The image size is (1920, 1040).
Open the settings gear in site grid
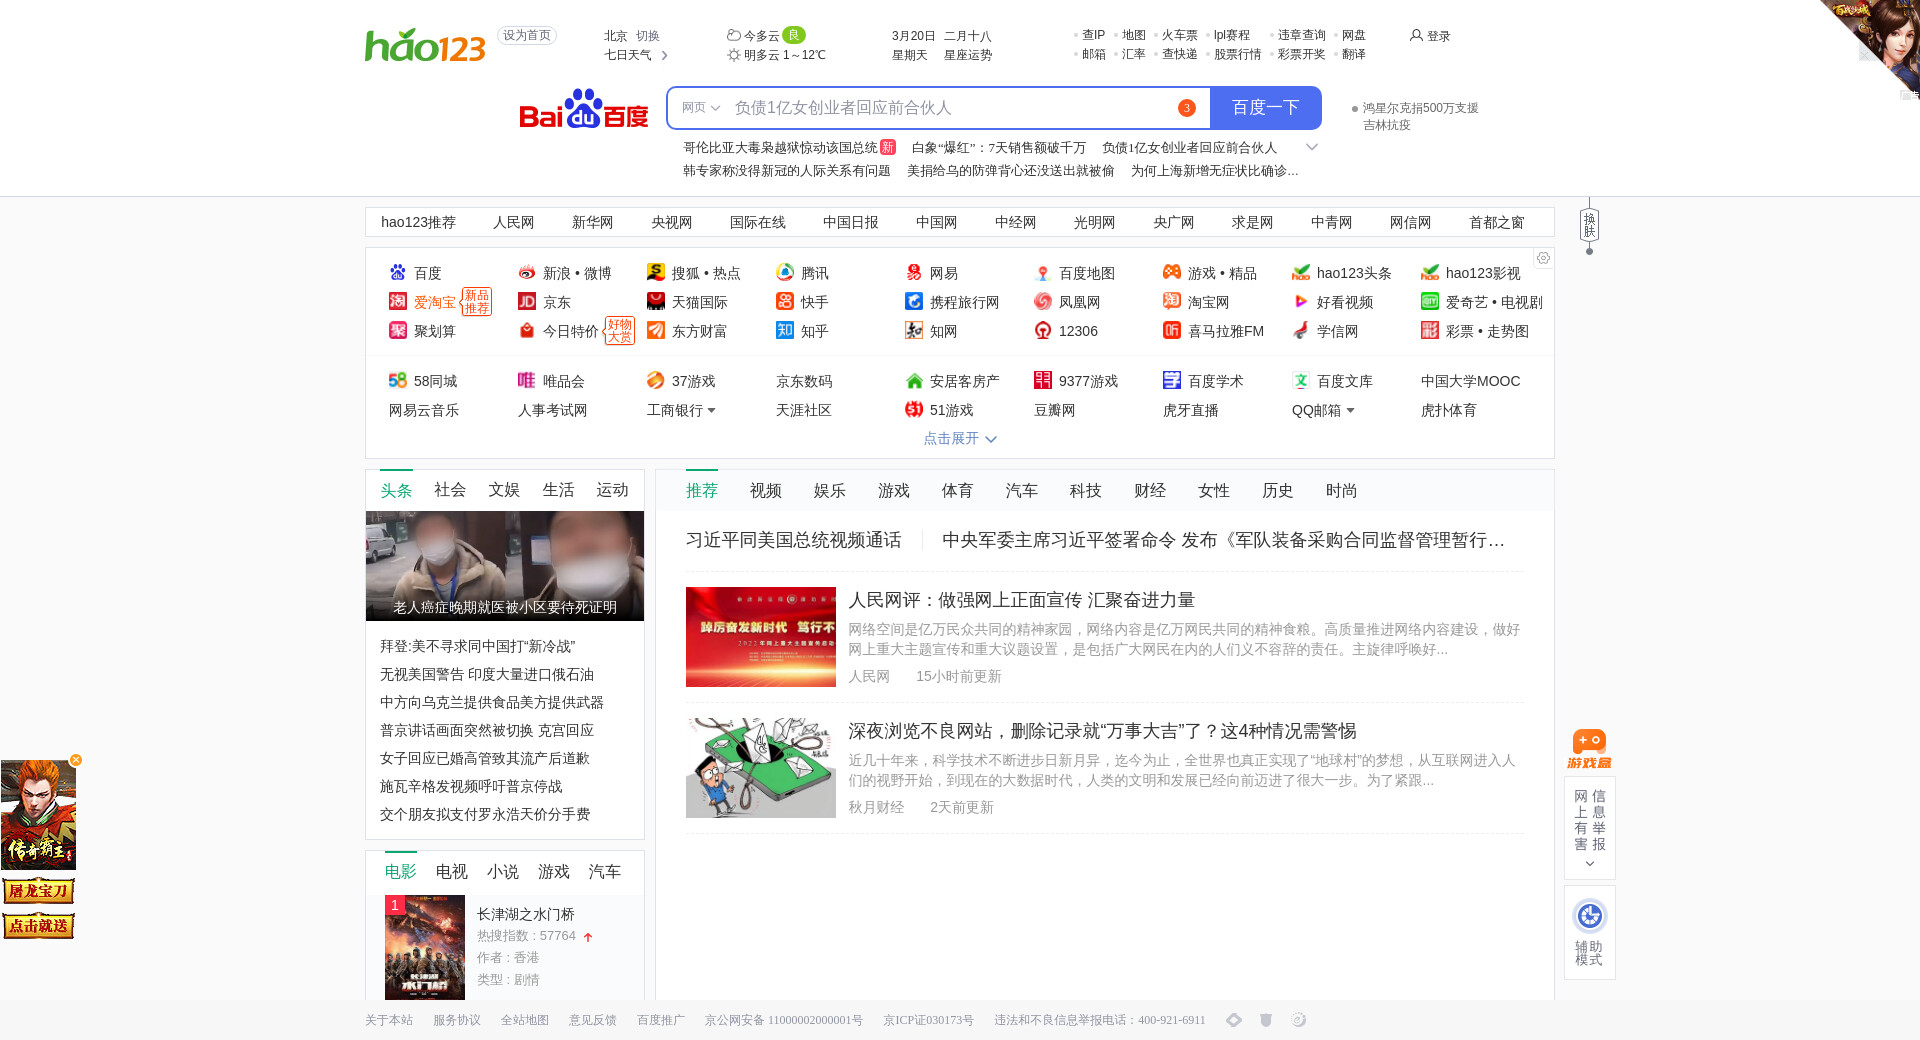(1543, 258)
